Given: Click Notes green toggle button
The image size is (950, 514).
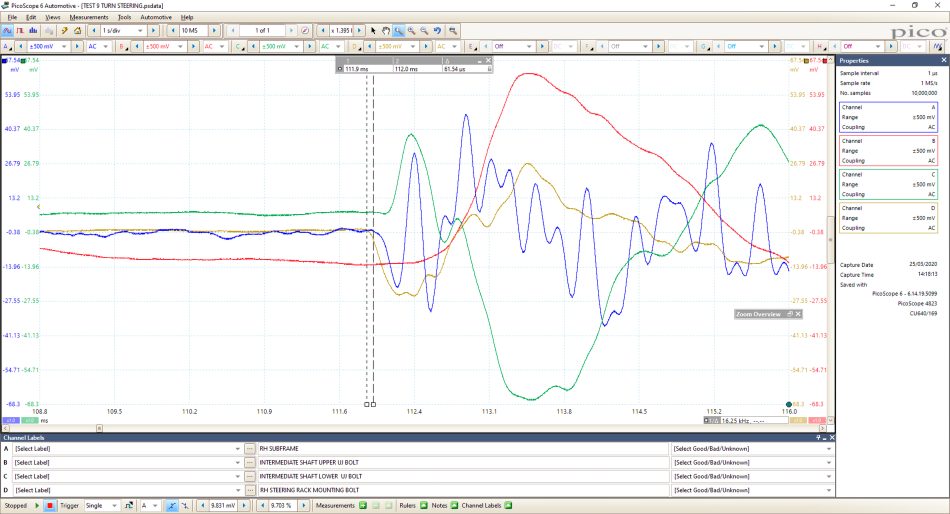Looking at the screenshot, I should pos(454,506).
